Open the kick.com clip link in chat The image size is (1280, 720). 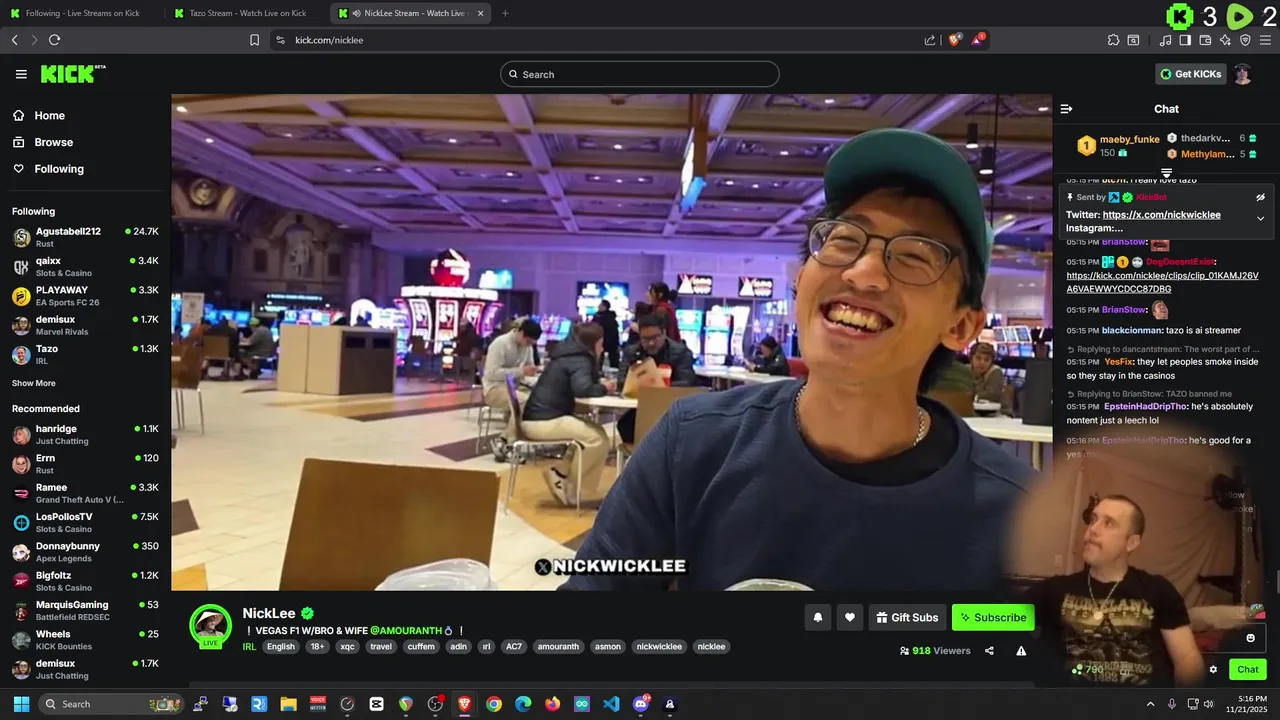pyautogui.click(x=1162, y=282)
